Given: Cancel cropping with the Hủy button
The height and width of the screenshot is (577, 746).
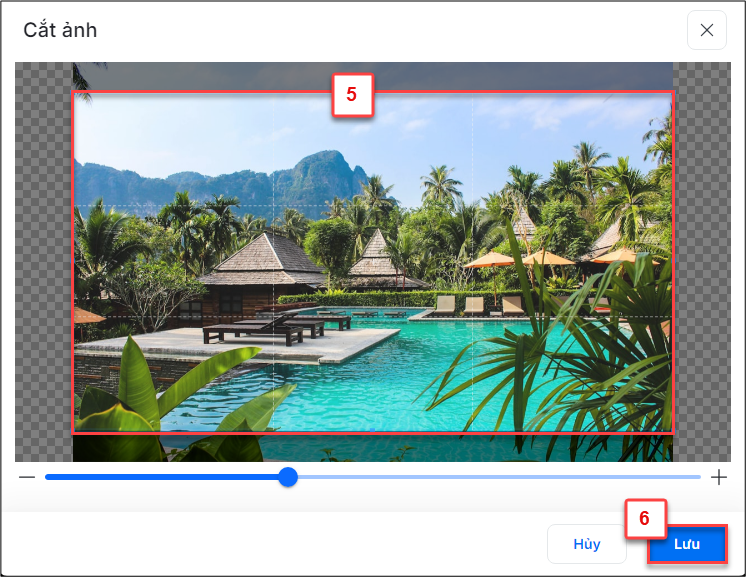Looking at the screenshot, I should [x=587, y=544].
